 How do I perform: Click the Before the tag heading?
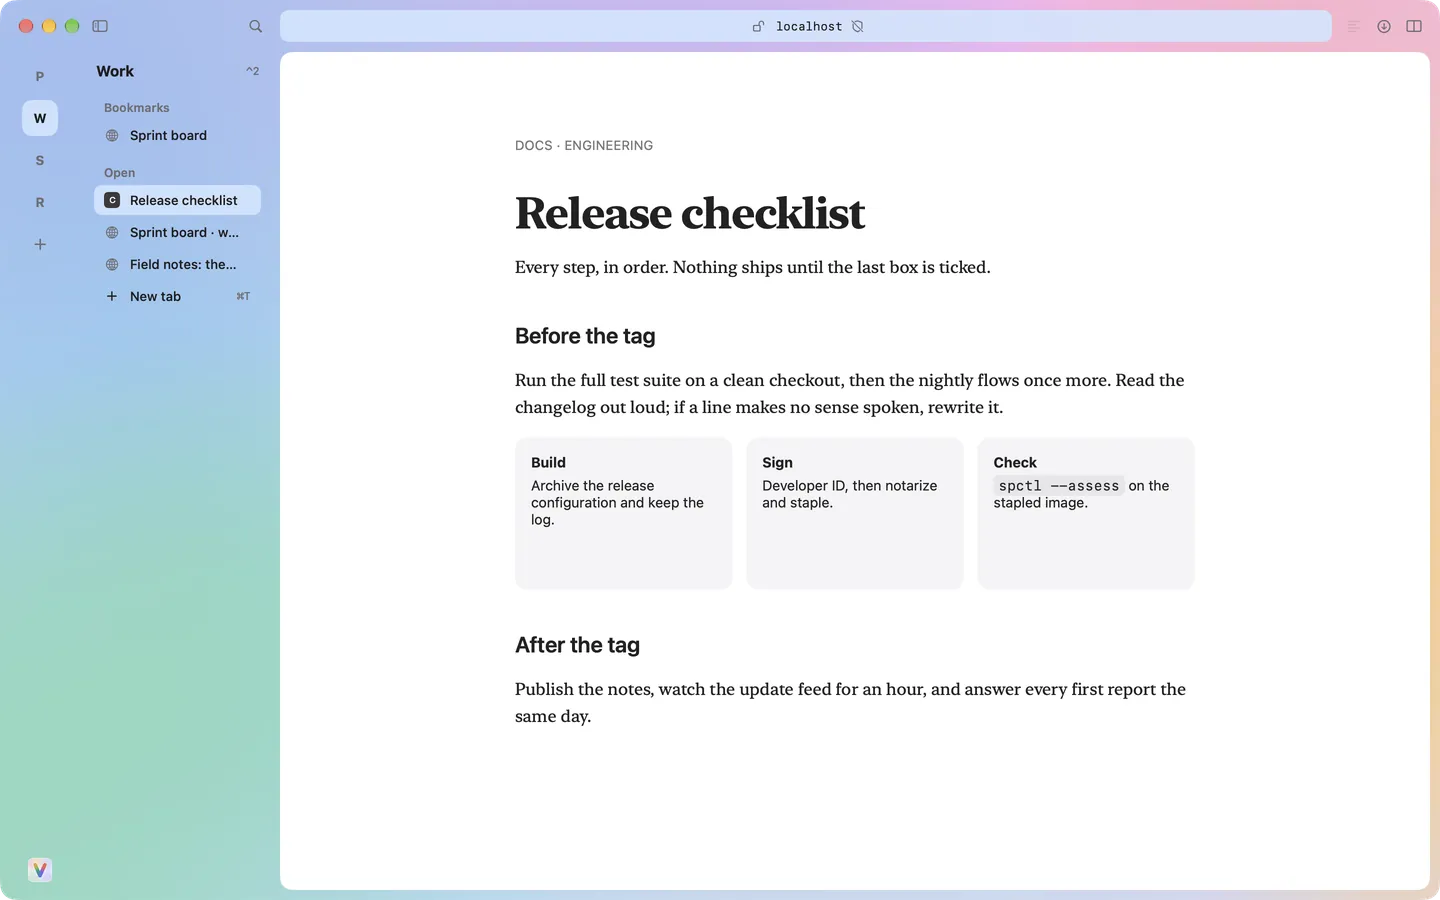(x=585, y=336)
